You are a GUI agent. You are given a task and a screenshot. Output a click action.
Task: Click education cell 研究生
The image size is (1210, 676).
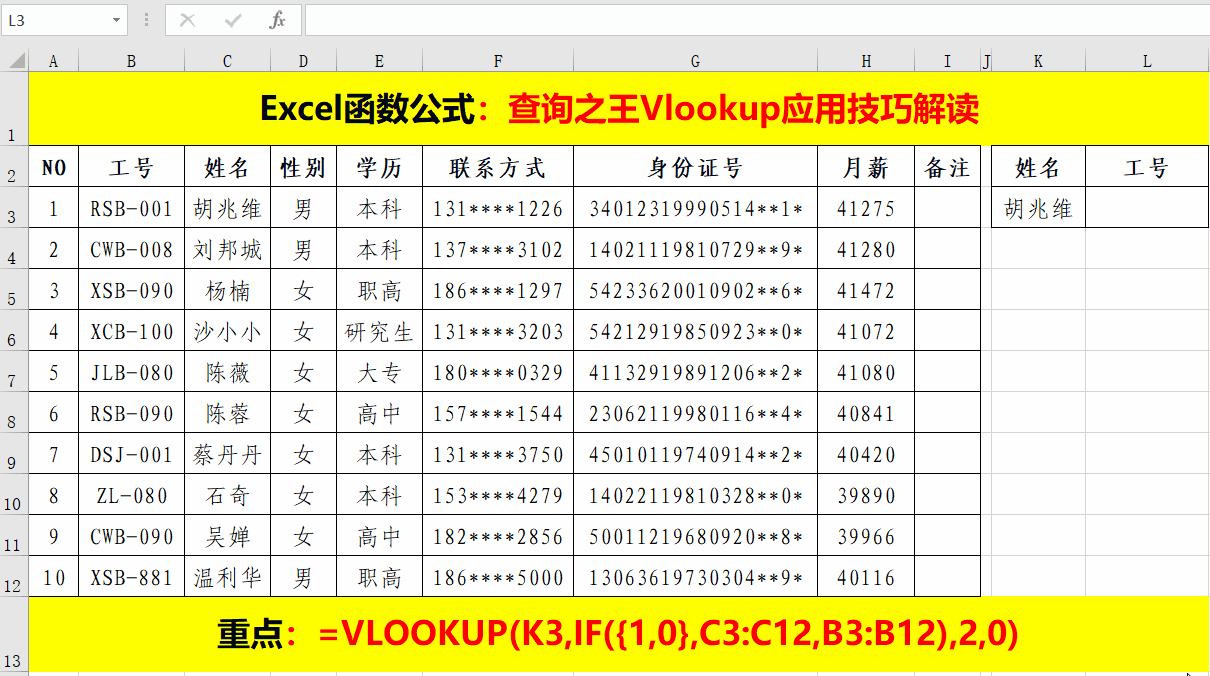[379, 331]
